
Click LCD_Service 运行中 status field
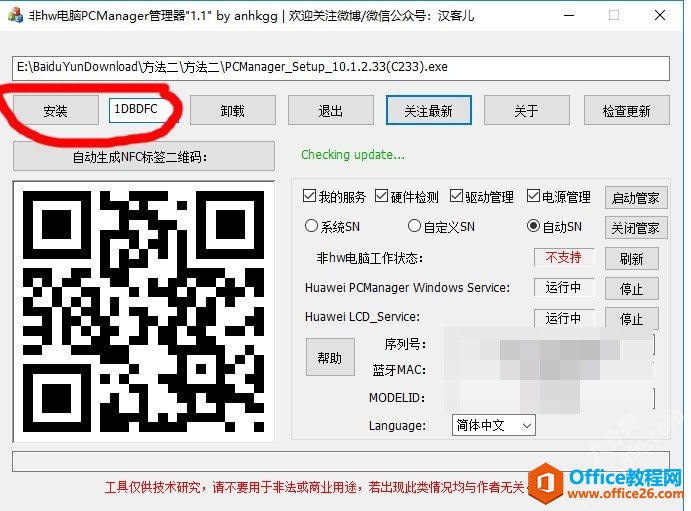(564, 318)
